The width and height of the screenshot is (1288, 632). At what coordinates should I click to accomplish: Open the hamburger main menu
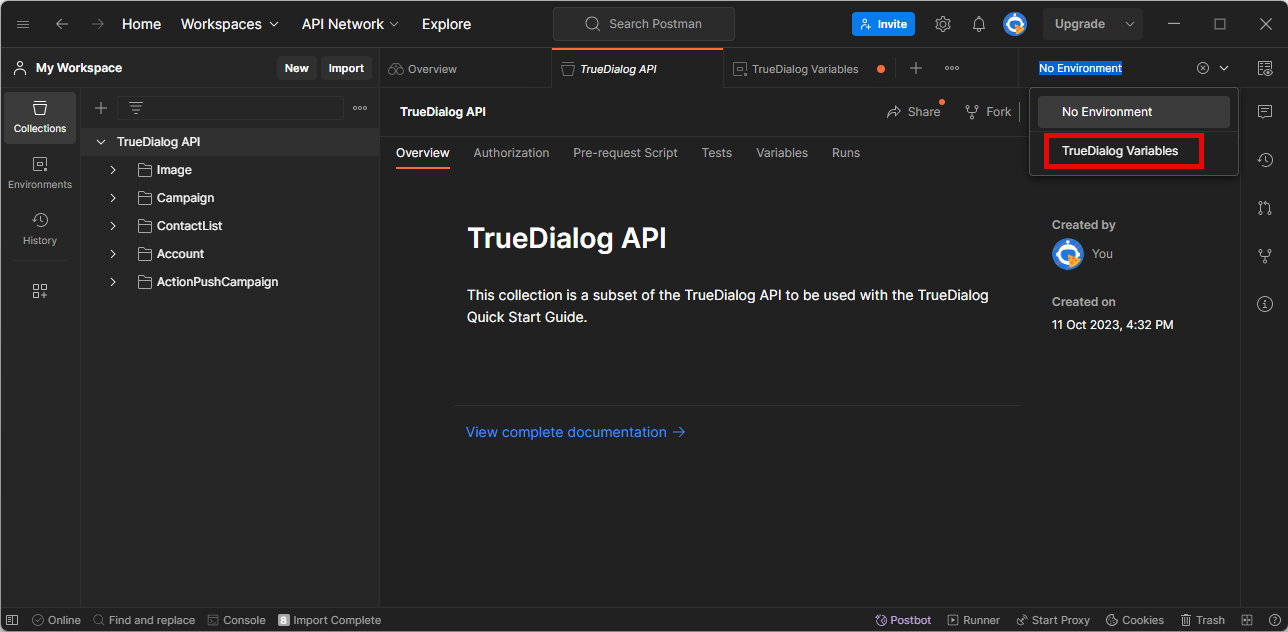[x=23, y=24]
